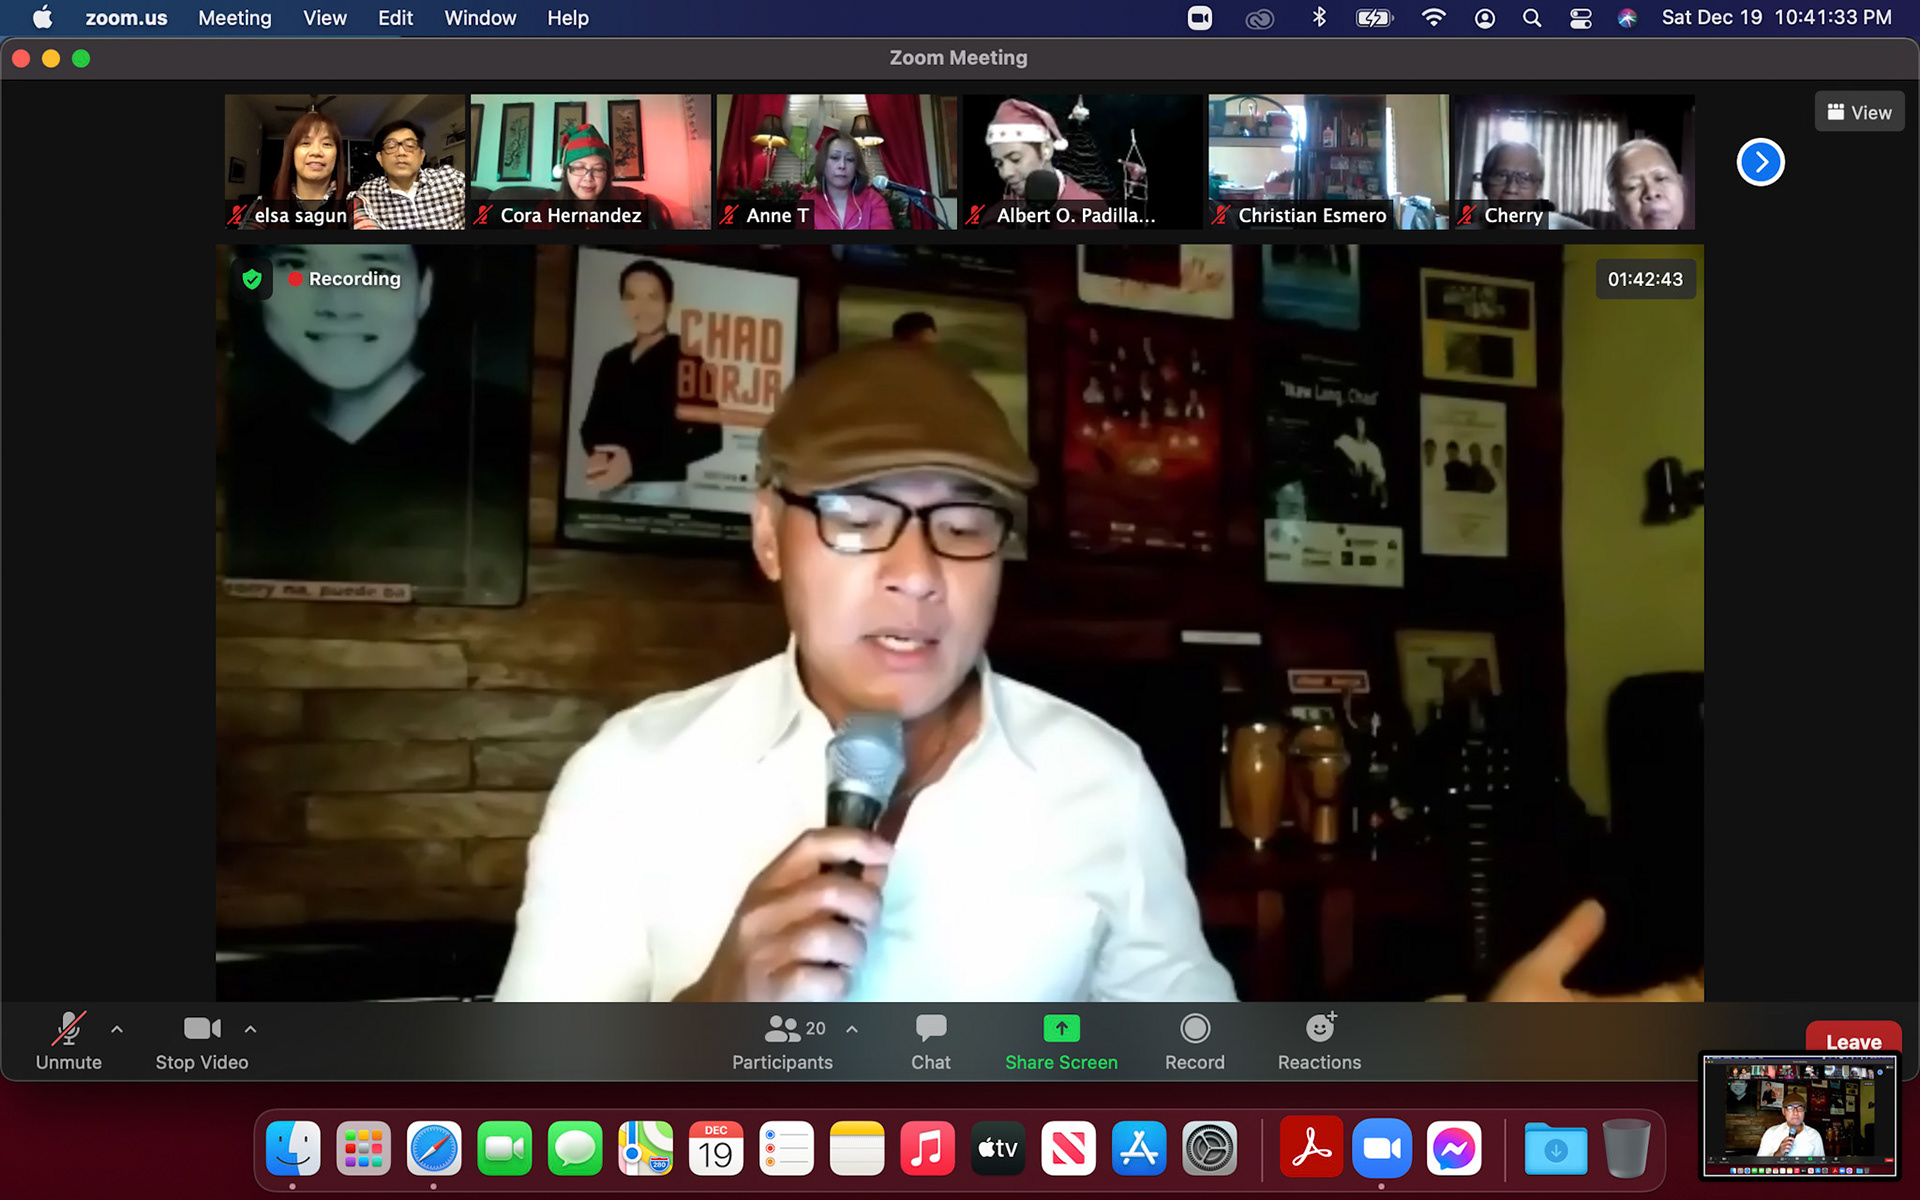Open the Chat panel
This screenshot has height=1200, width=1920.
point(930,1040)
